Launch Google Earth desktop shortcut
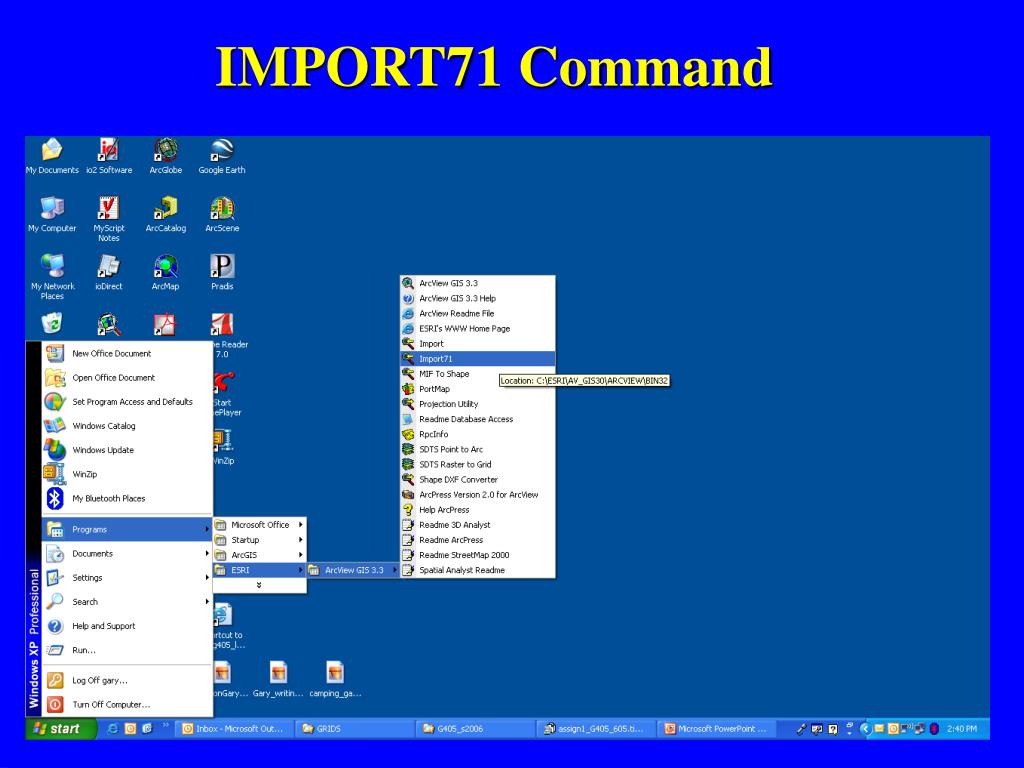 coord(222,156)
